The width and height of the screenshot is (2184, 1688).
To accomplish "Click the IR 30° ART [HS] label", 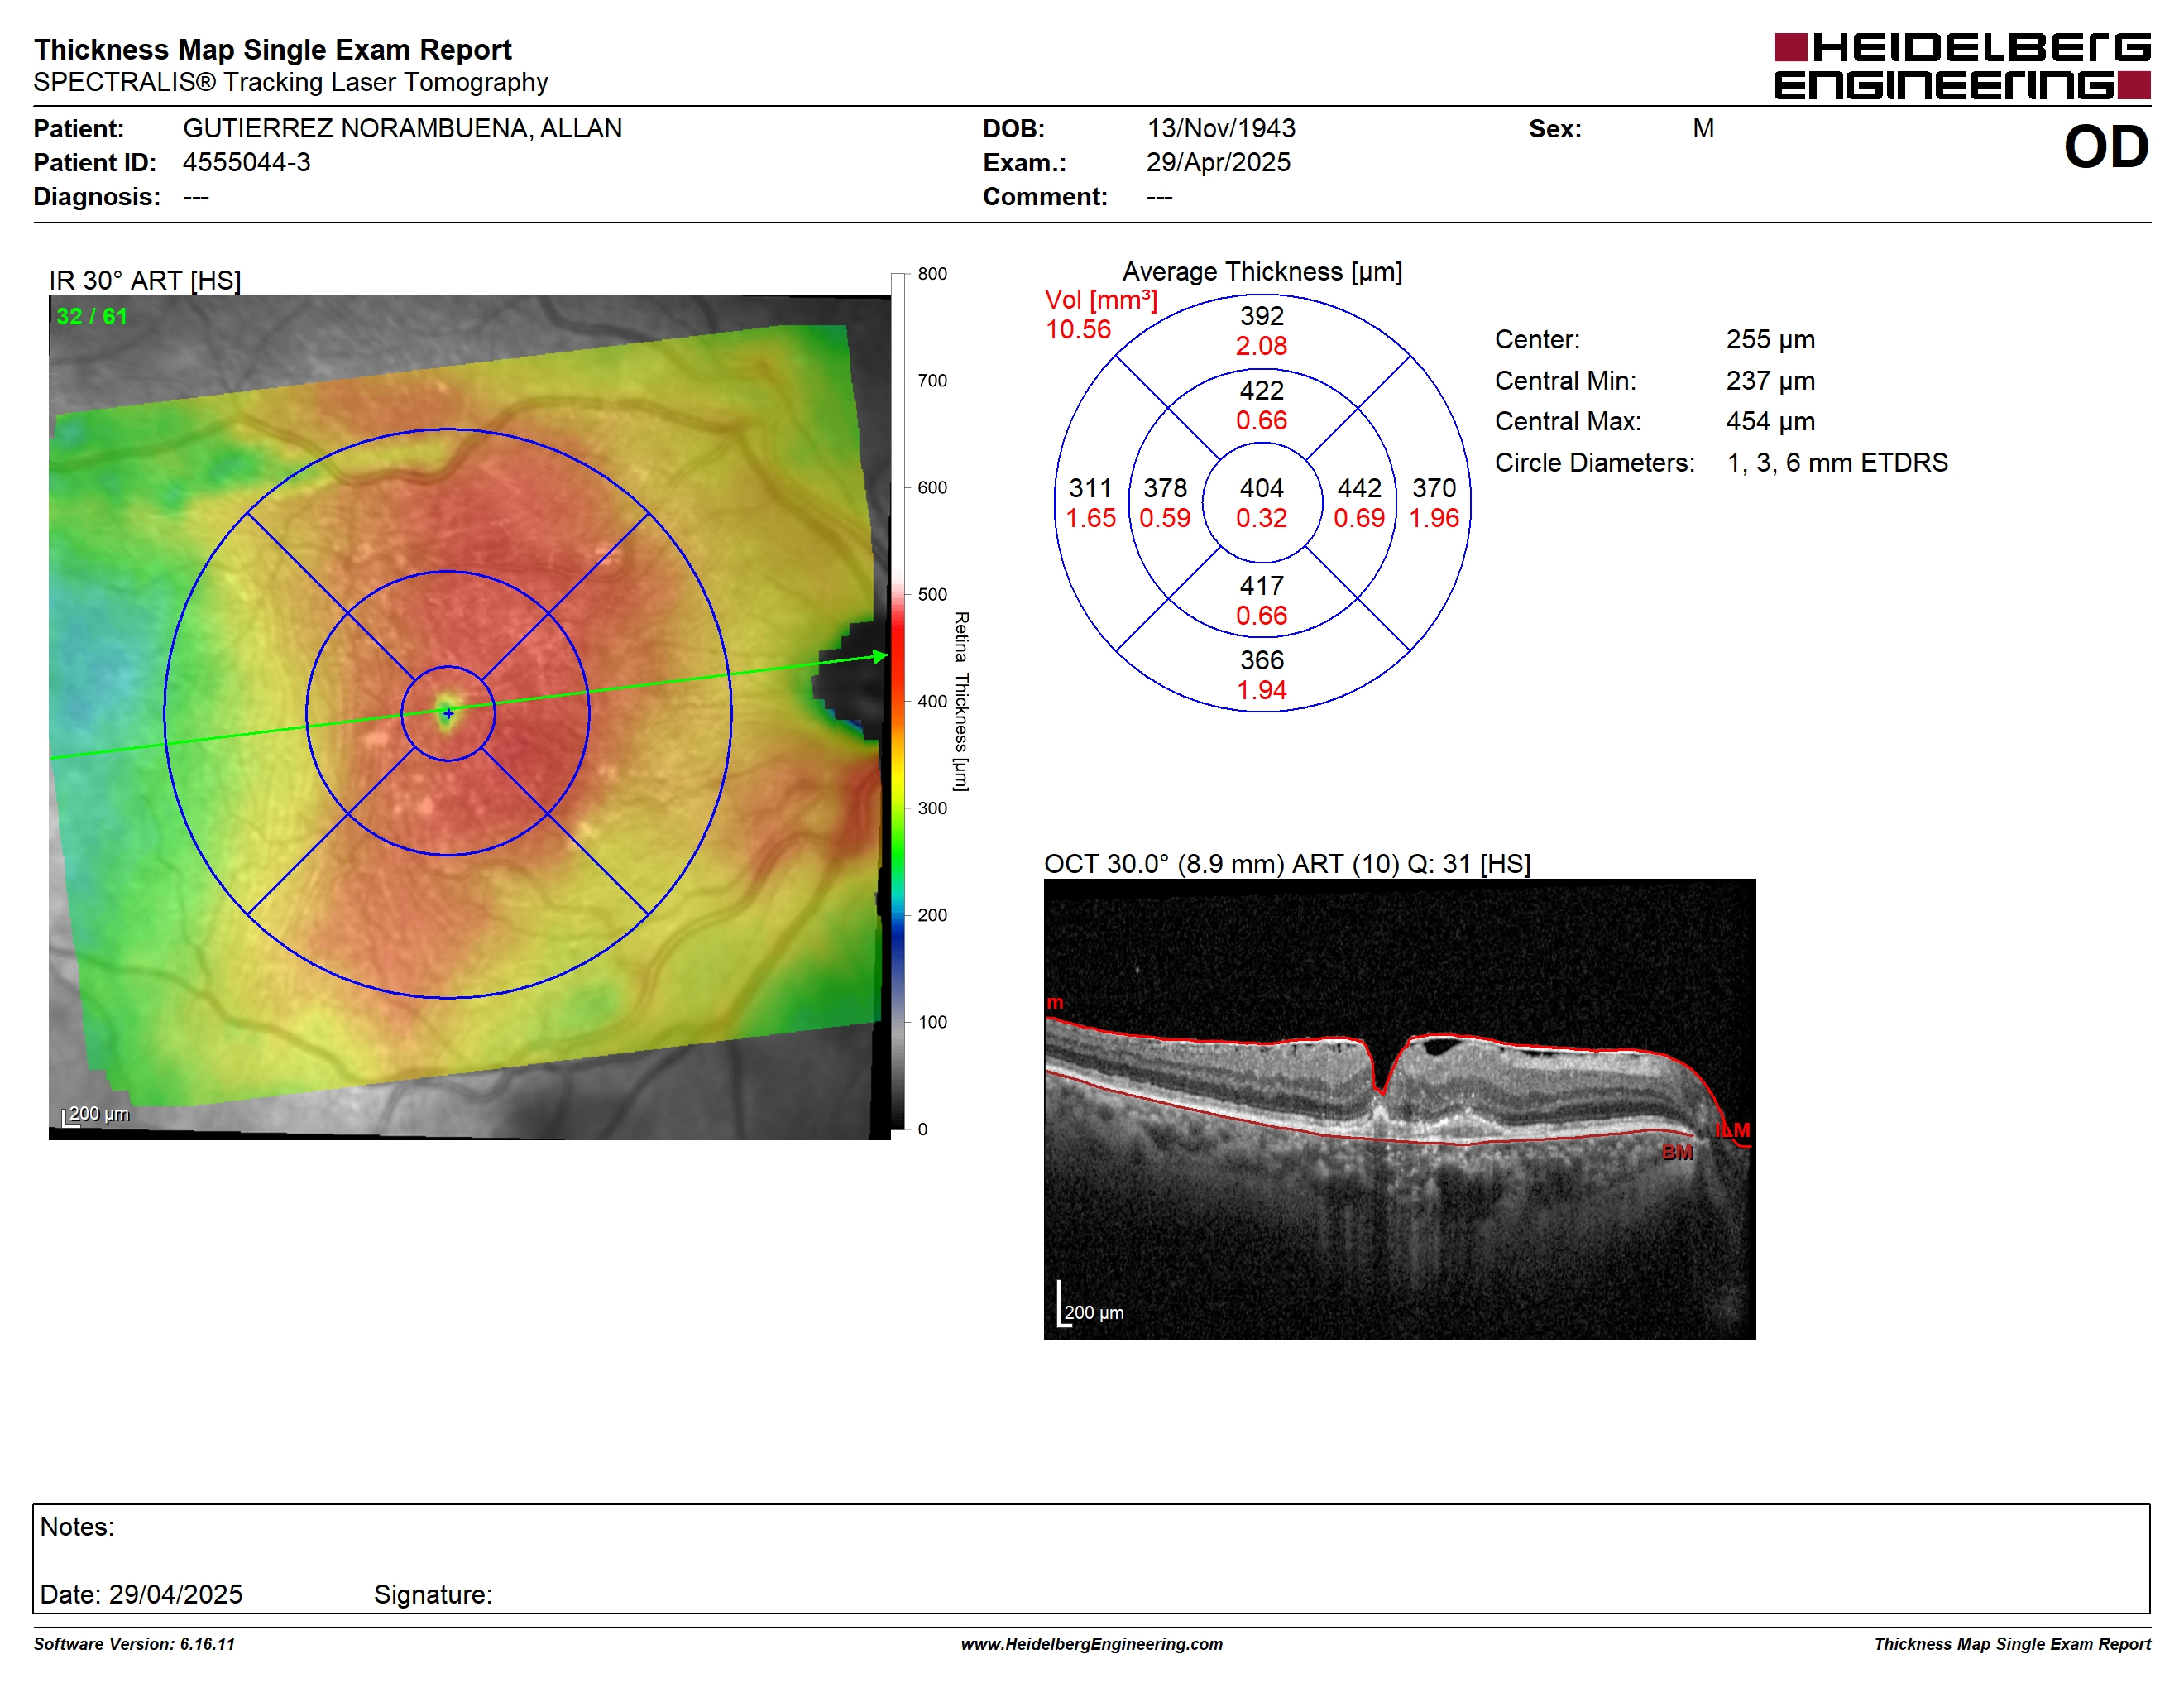I will 145,280.
